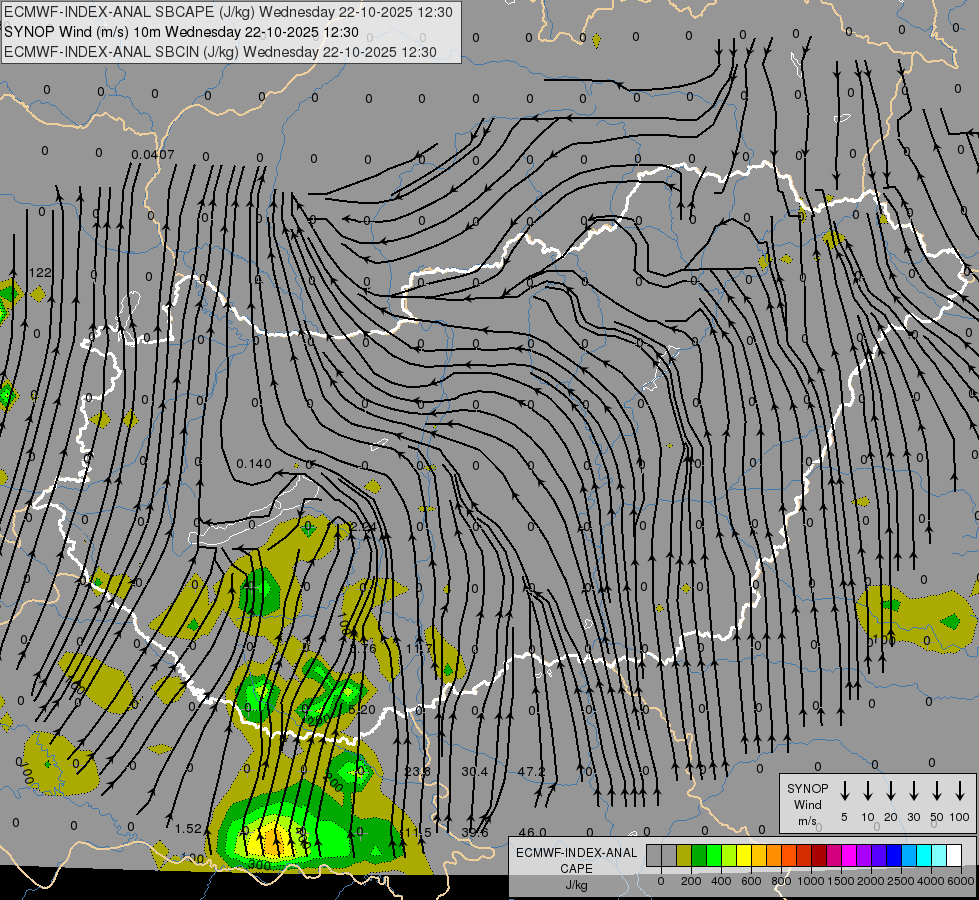Click the wind arrow above the 5 m/s label
The image size is (979, 900).
pyautogui.click(x=845, y=791)
